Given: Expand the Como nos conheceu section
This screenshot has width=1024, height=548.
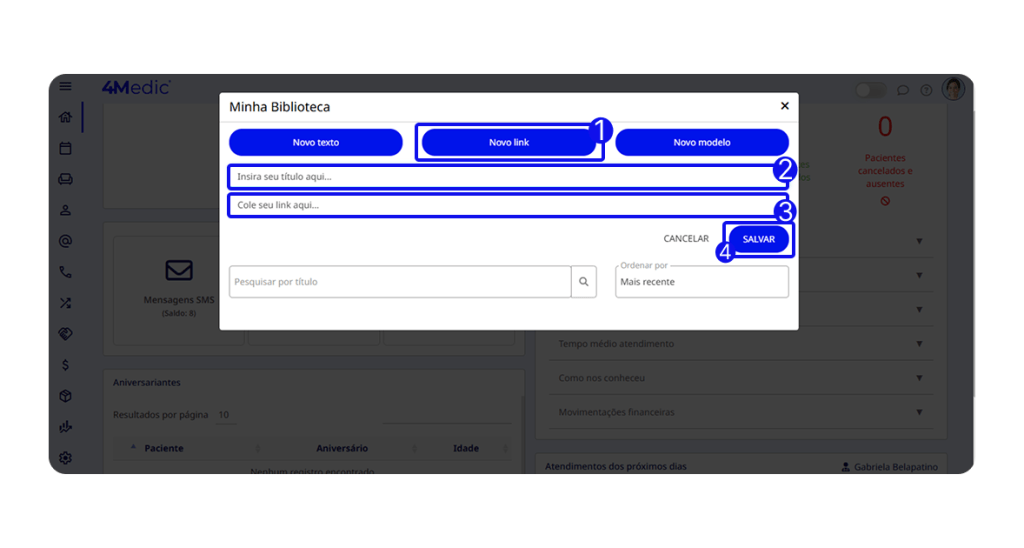Looking at the screenshot, I should click(741, 378).
